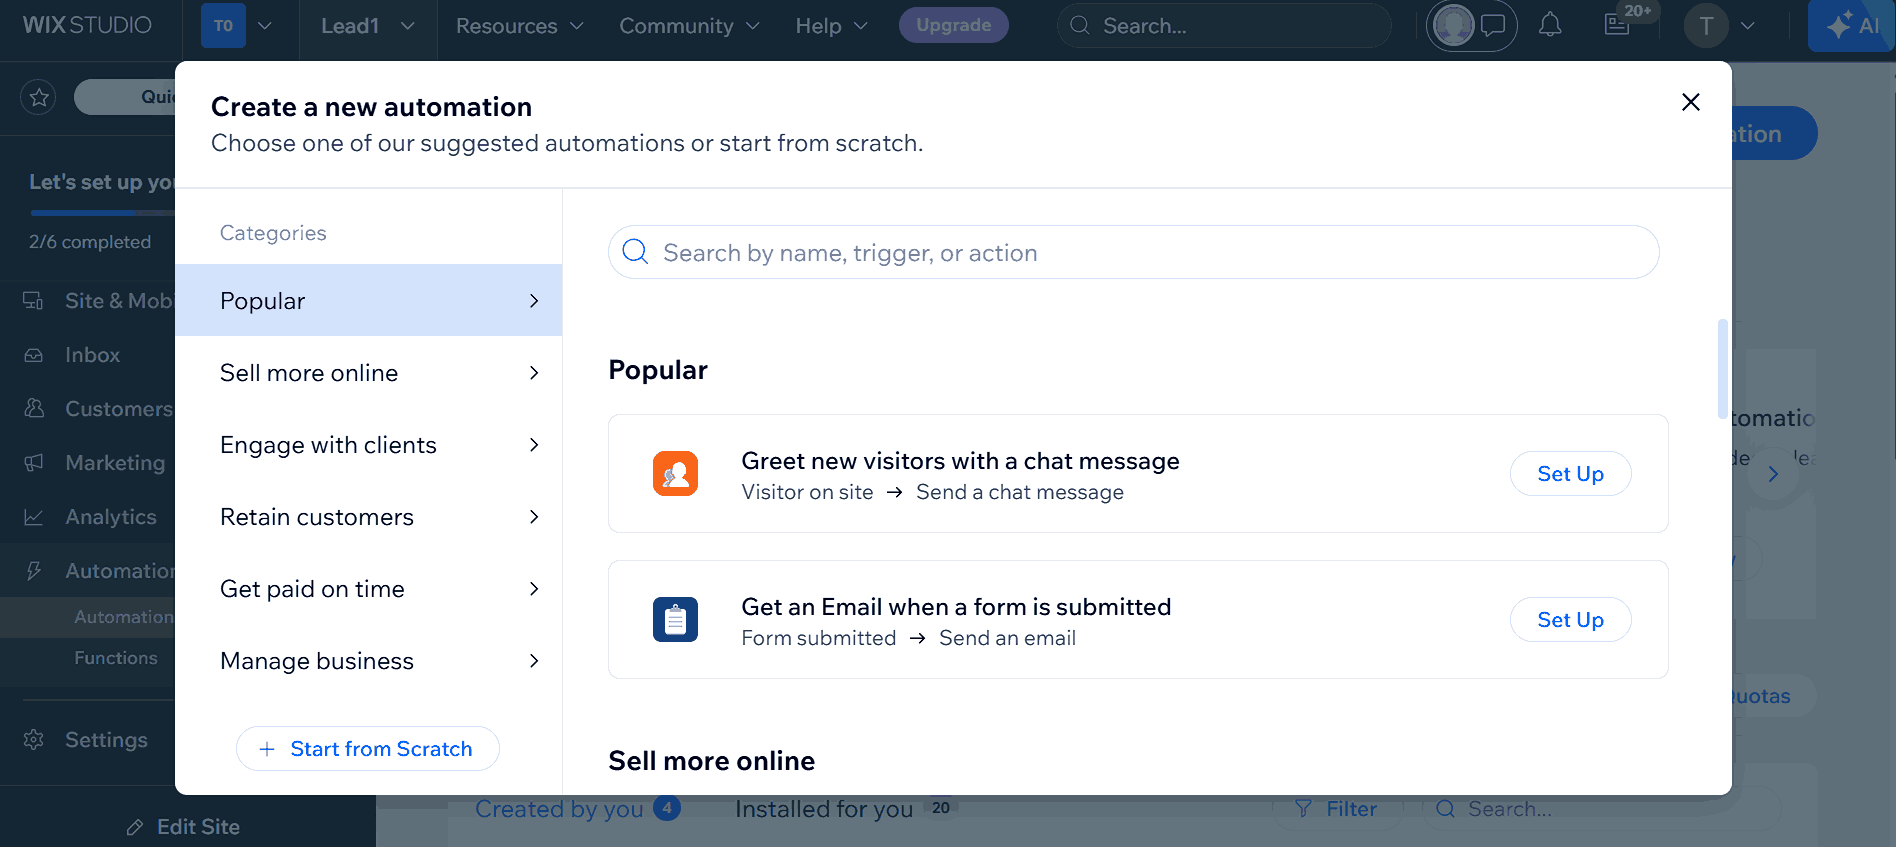
Task: Click the notifications bell icon
Action: [x=1550, y=25]
